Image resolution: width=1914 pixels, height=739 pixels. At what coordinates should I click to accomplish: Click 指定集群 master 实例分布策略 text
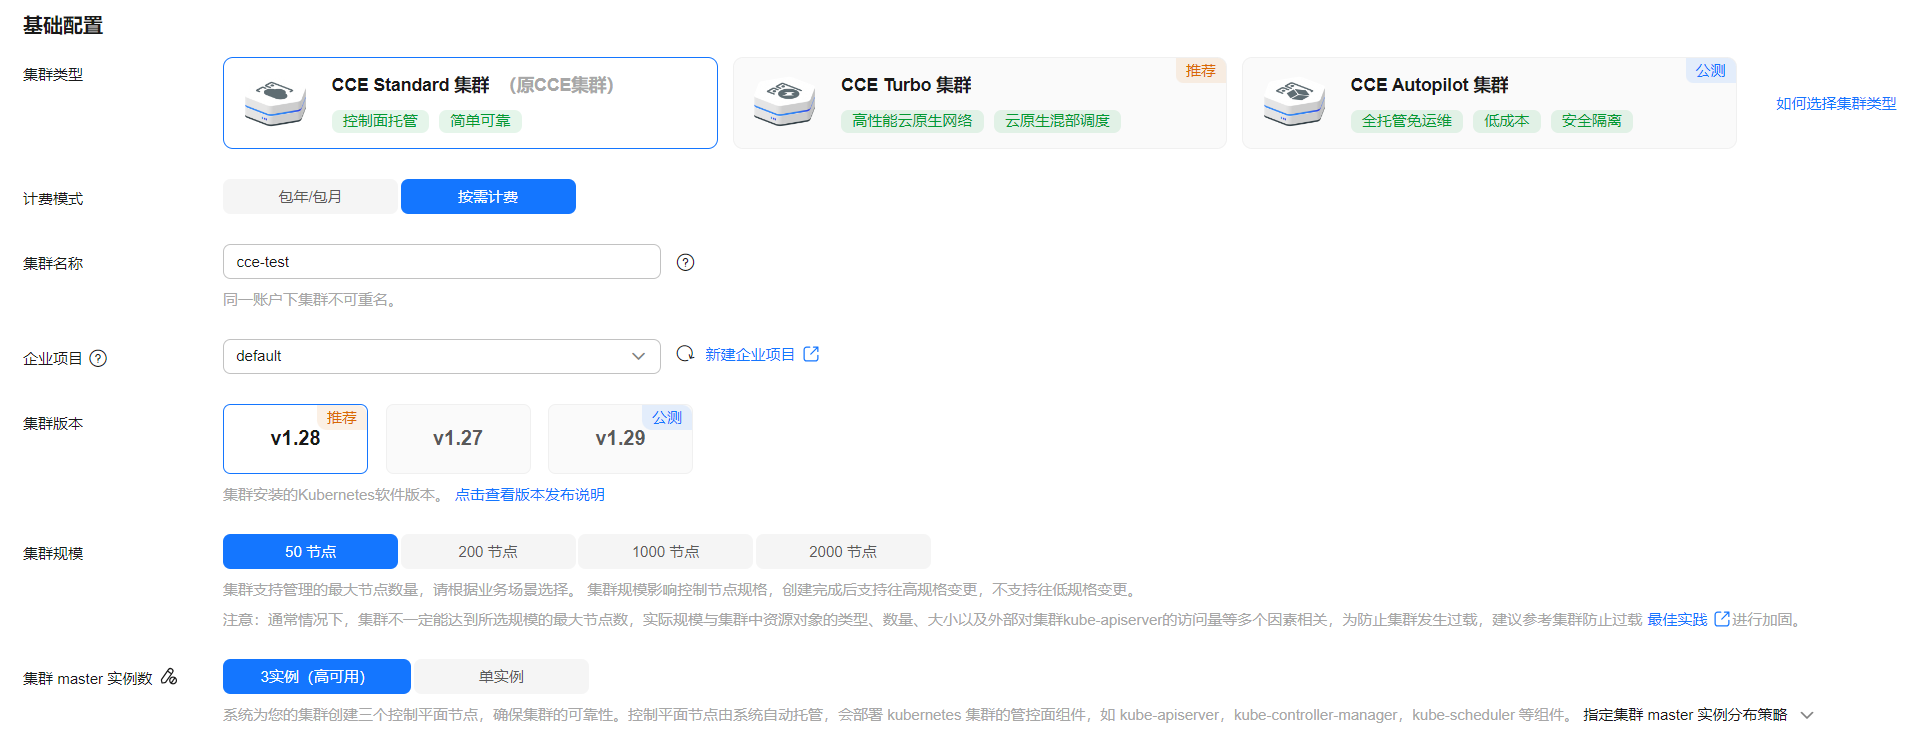click(1685, 715)
